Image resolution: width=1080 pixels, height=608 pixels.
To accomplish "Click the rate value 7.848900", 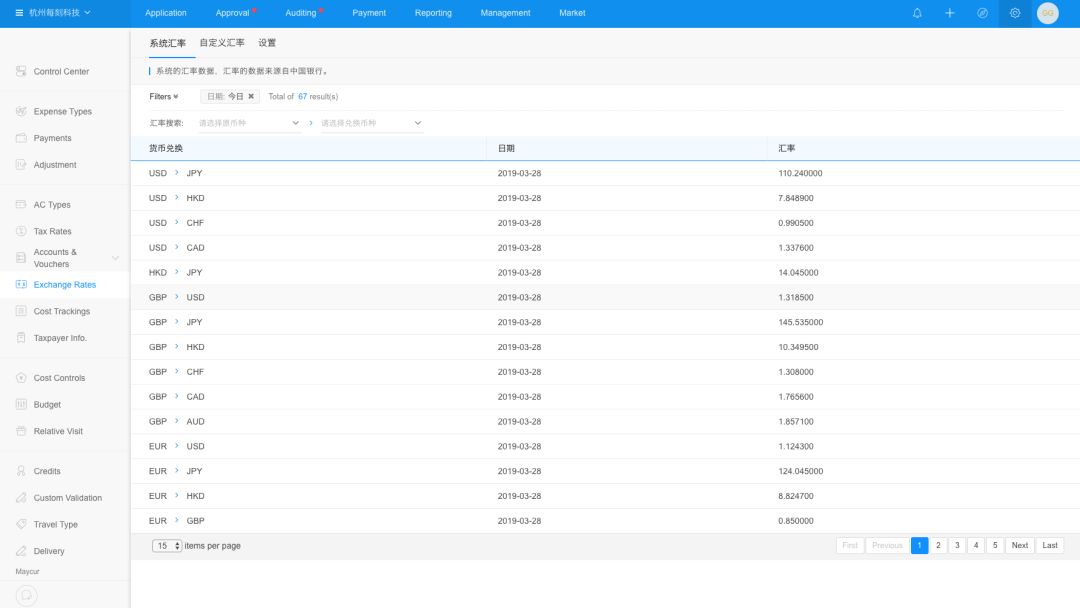I will coord(796,198).
